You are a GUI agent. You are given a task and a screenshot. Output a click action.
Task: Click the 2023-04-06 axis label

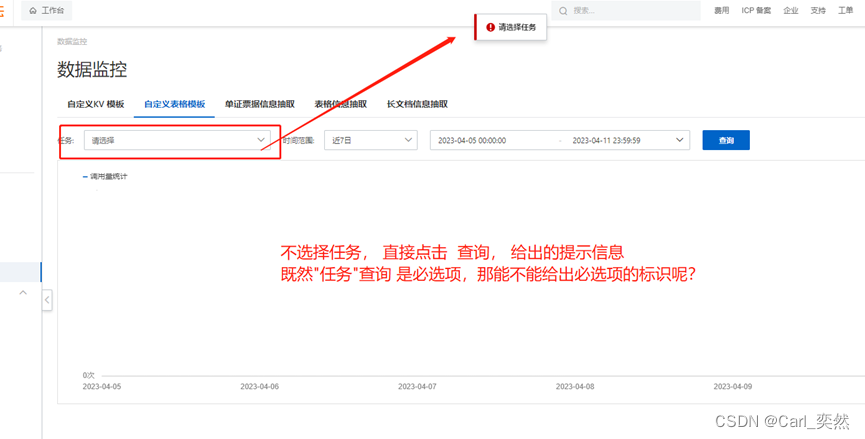[x=259, y=387]
